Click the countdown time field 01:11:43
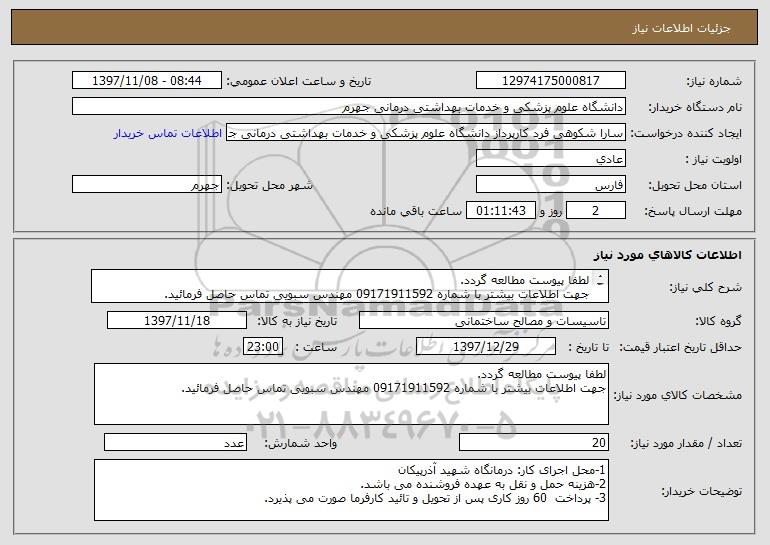 [x=500, y=211]
